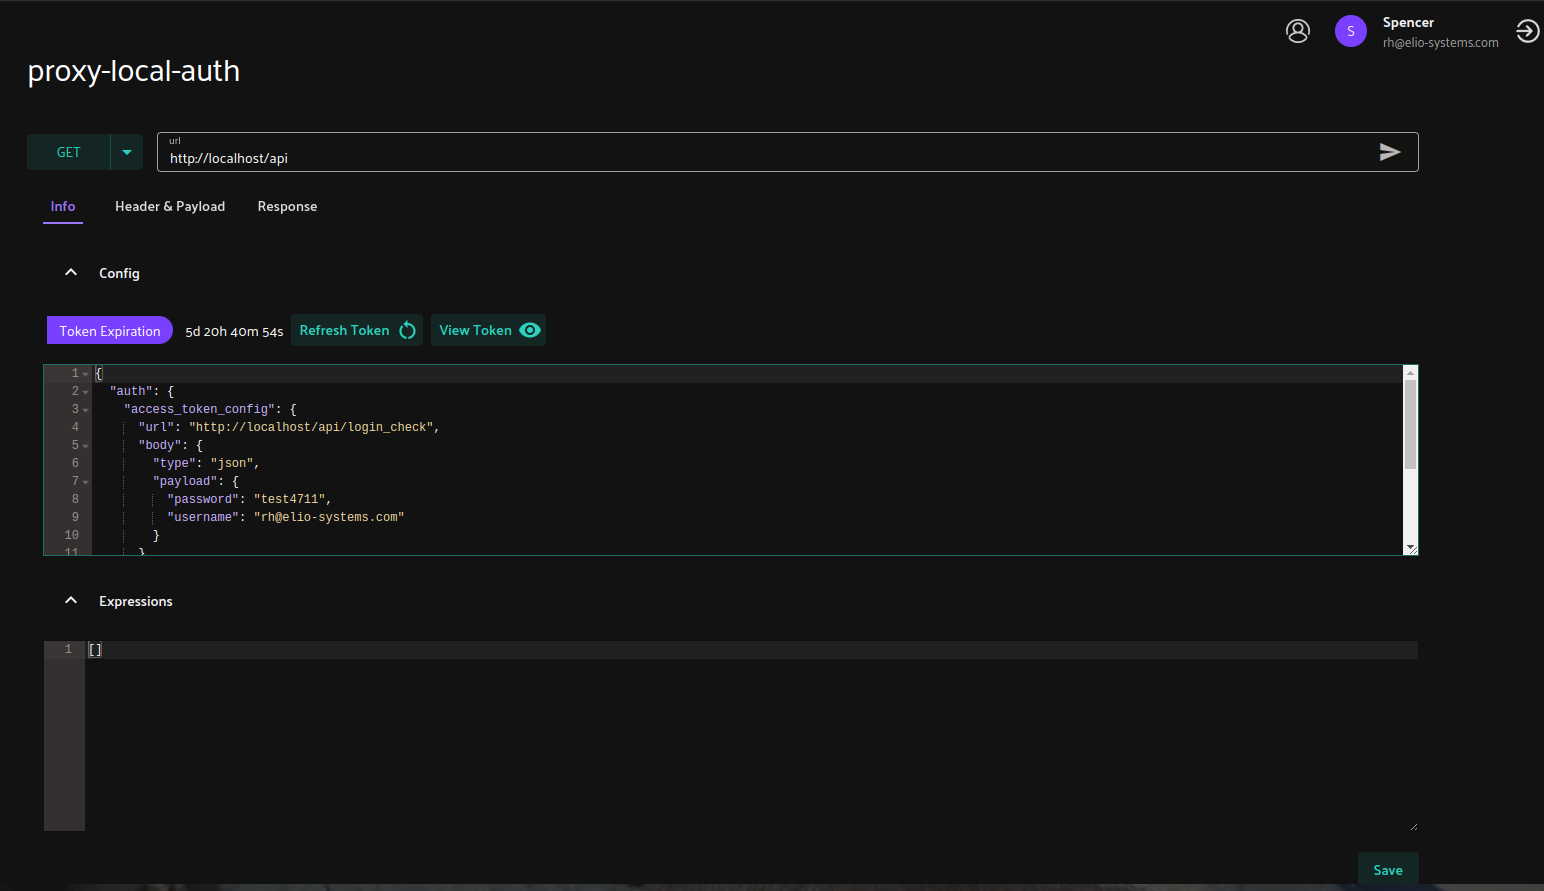Click the 5d 20h 40m 54s countdown text
The image size is (1544, 891).
[234, 332]
